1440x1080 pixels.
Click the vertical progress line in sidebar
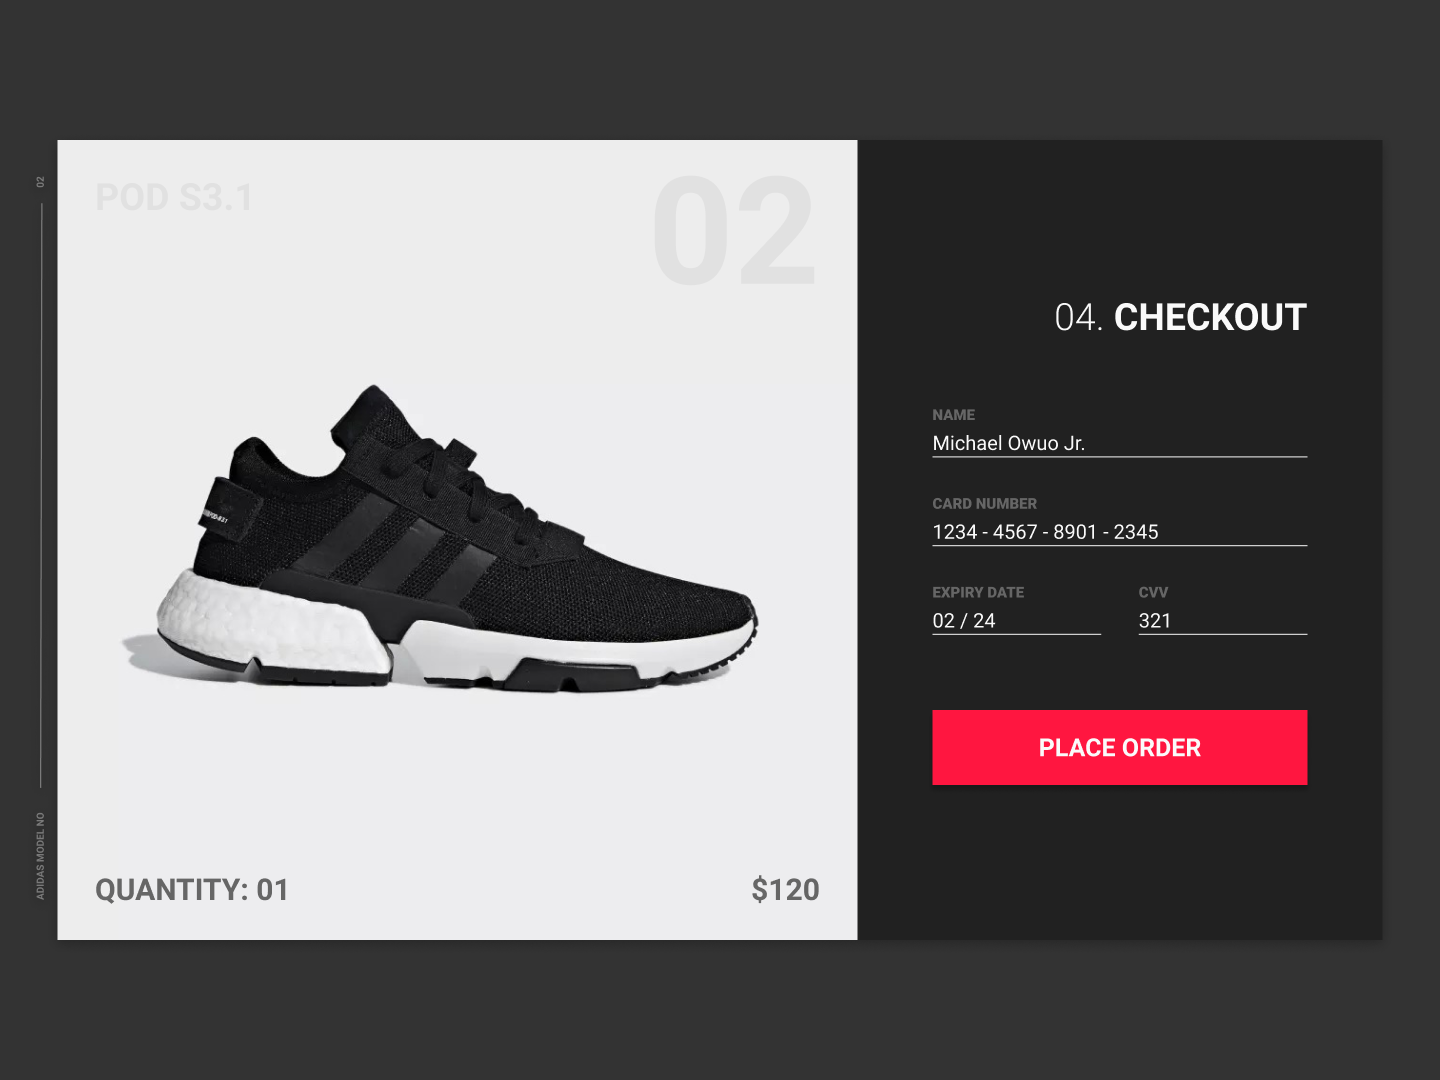pos(41,495)
